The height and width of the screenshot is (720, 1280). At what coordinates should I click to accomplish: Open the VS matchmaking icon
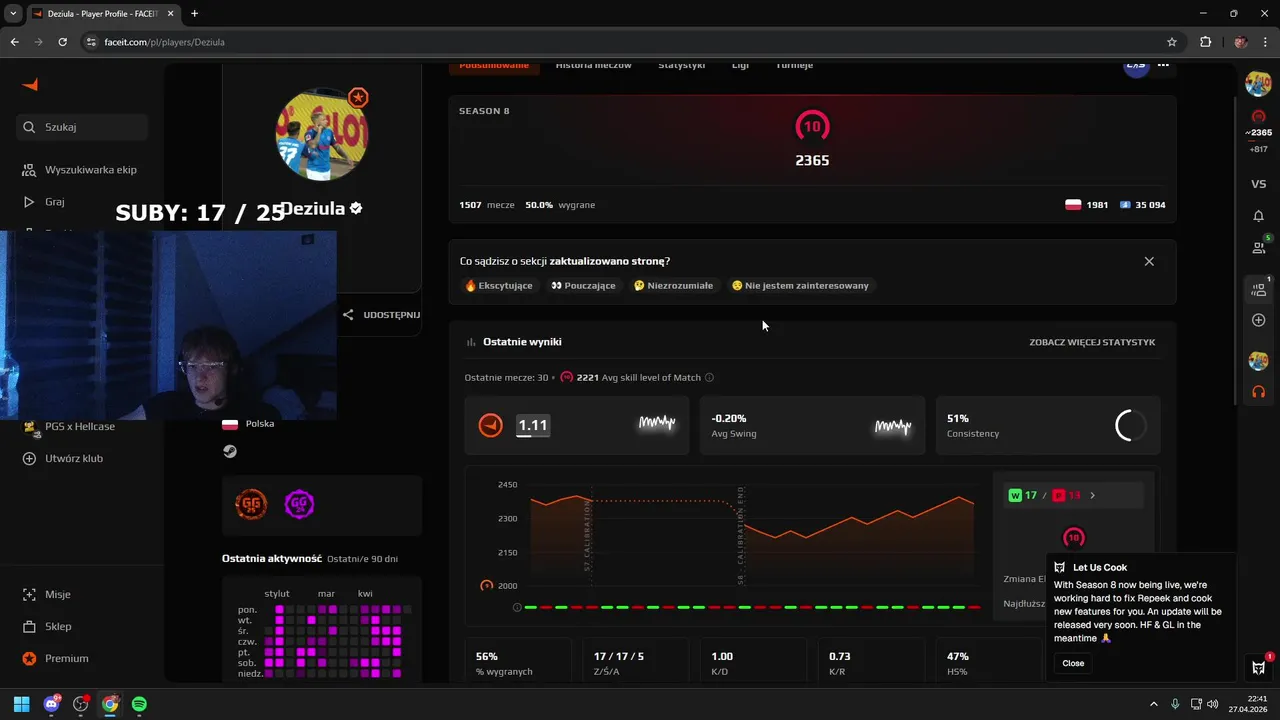coord(1258,184)
